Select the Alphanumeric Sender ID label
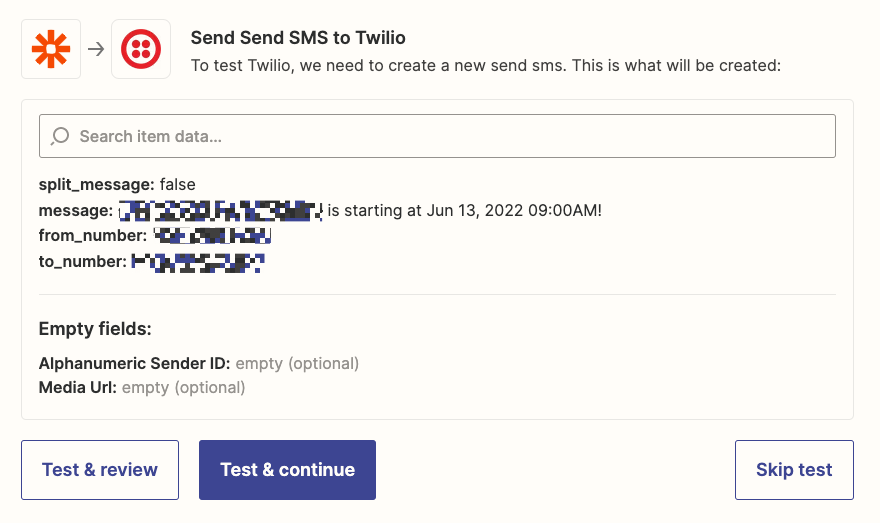Viewport: 880px width, 523px height. (x=135, y=363)
